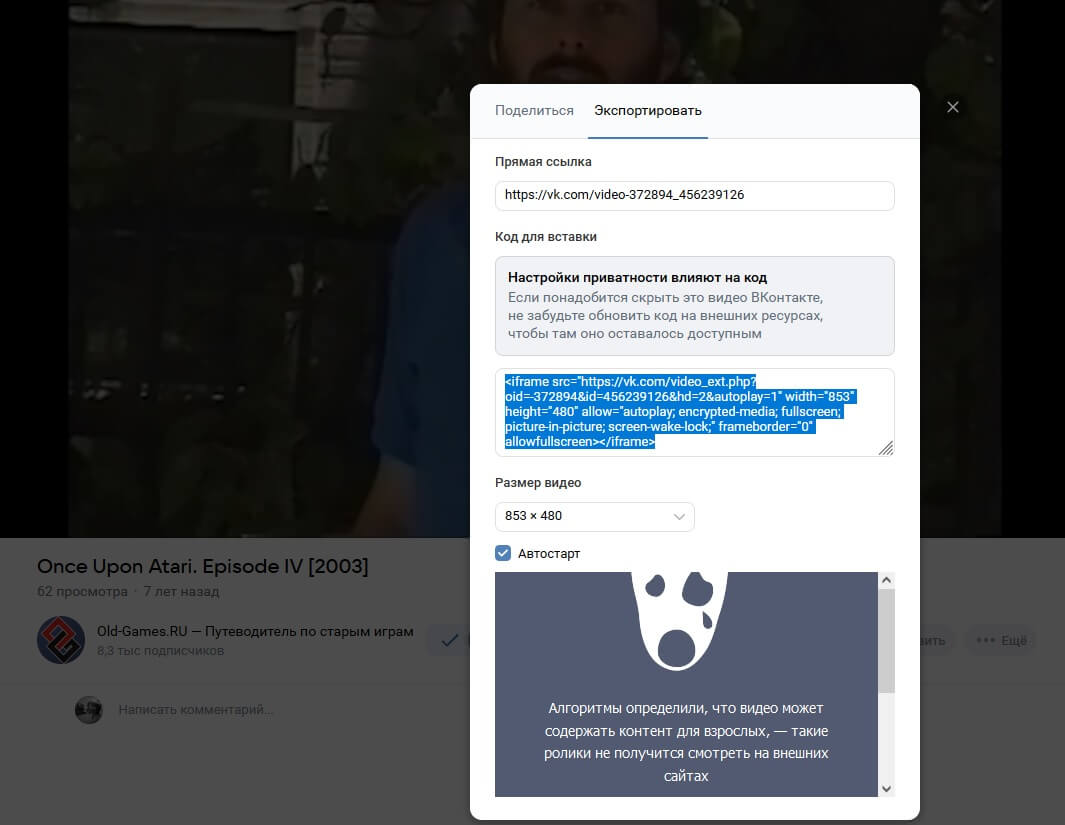Click the iframe embed code text area

(x=694, y=412)
